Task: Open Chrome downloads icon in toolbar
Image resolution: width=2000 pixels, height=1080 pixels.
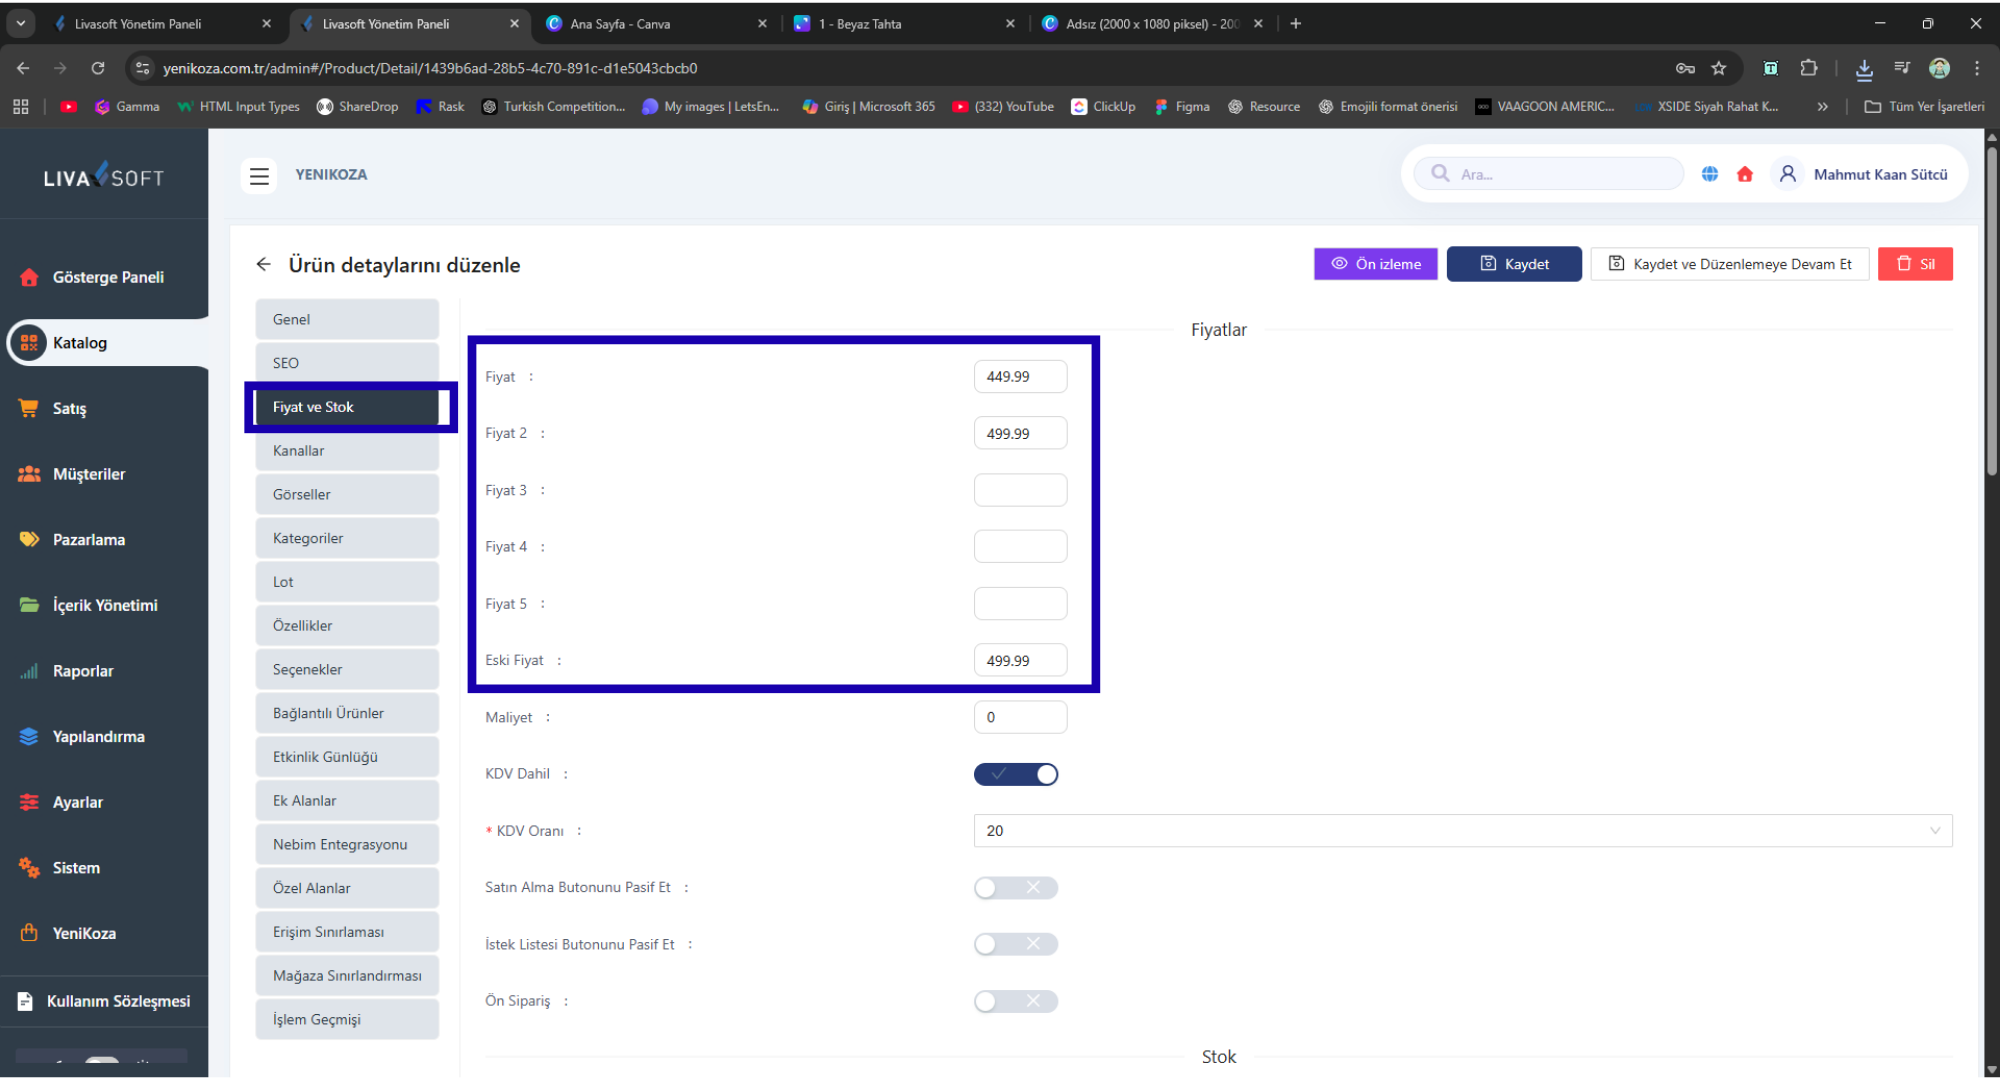Action: pyautogui.click(x=1864, y=68)
